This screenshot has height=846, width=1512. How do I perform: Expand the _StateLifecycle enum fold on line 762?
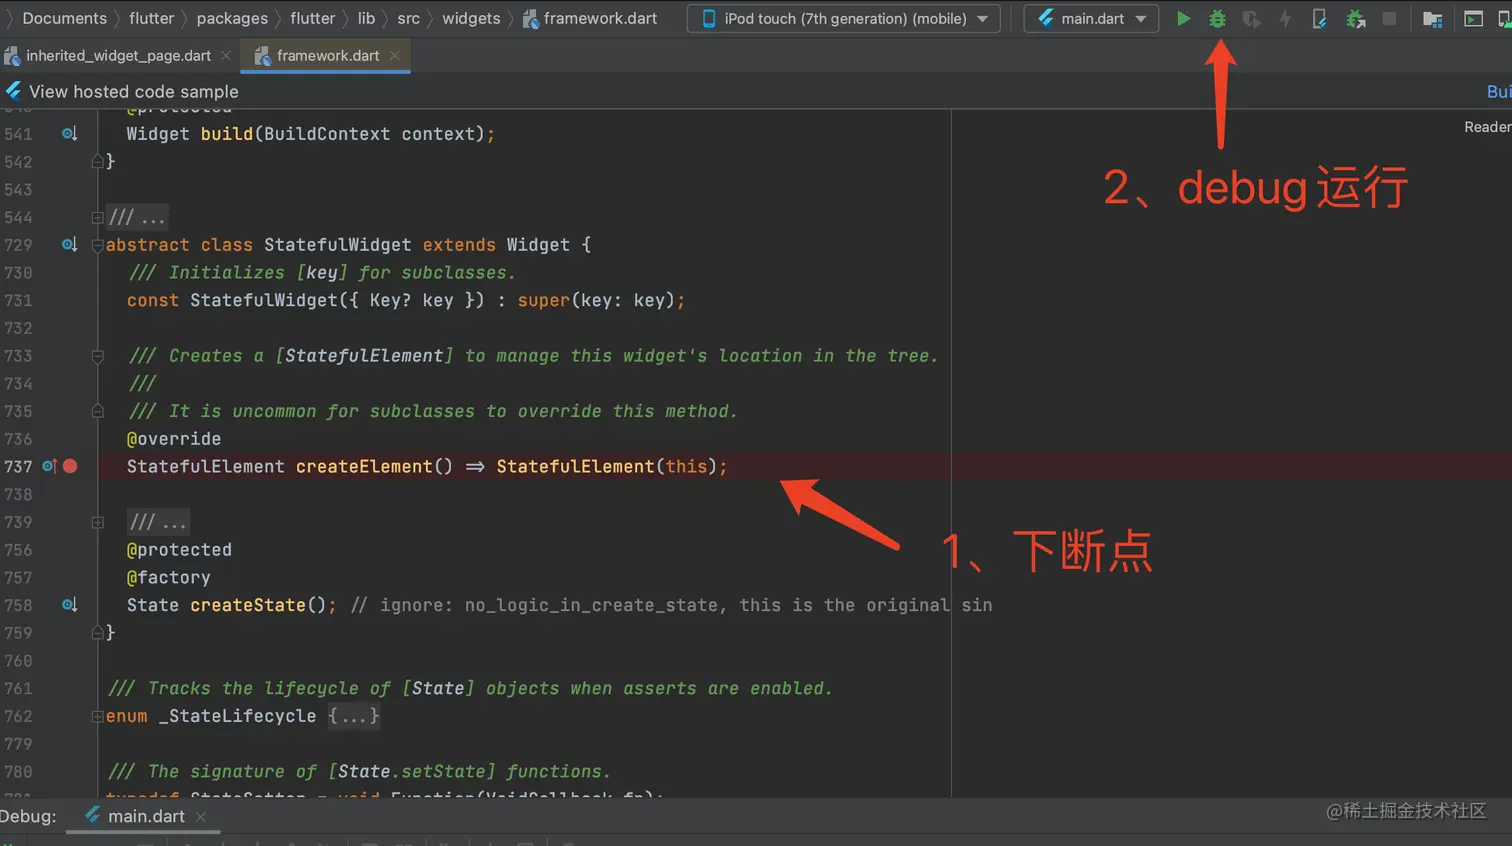click(97, 716)
